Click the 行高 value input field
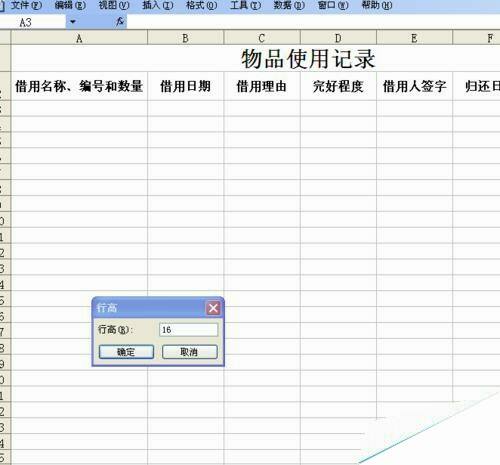This screenshot has height=465, width=500. tap(189, 330)
